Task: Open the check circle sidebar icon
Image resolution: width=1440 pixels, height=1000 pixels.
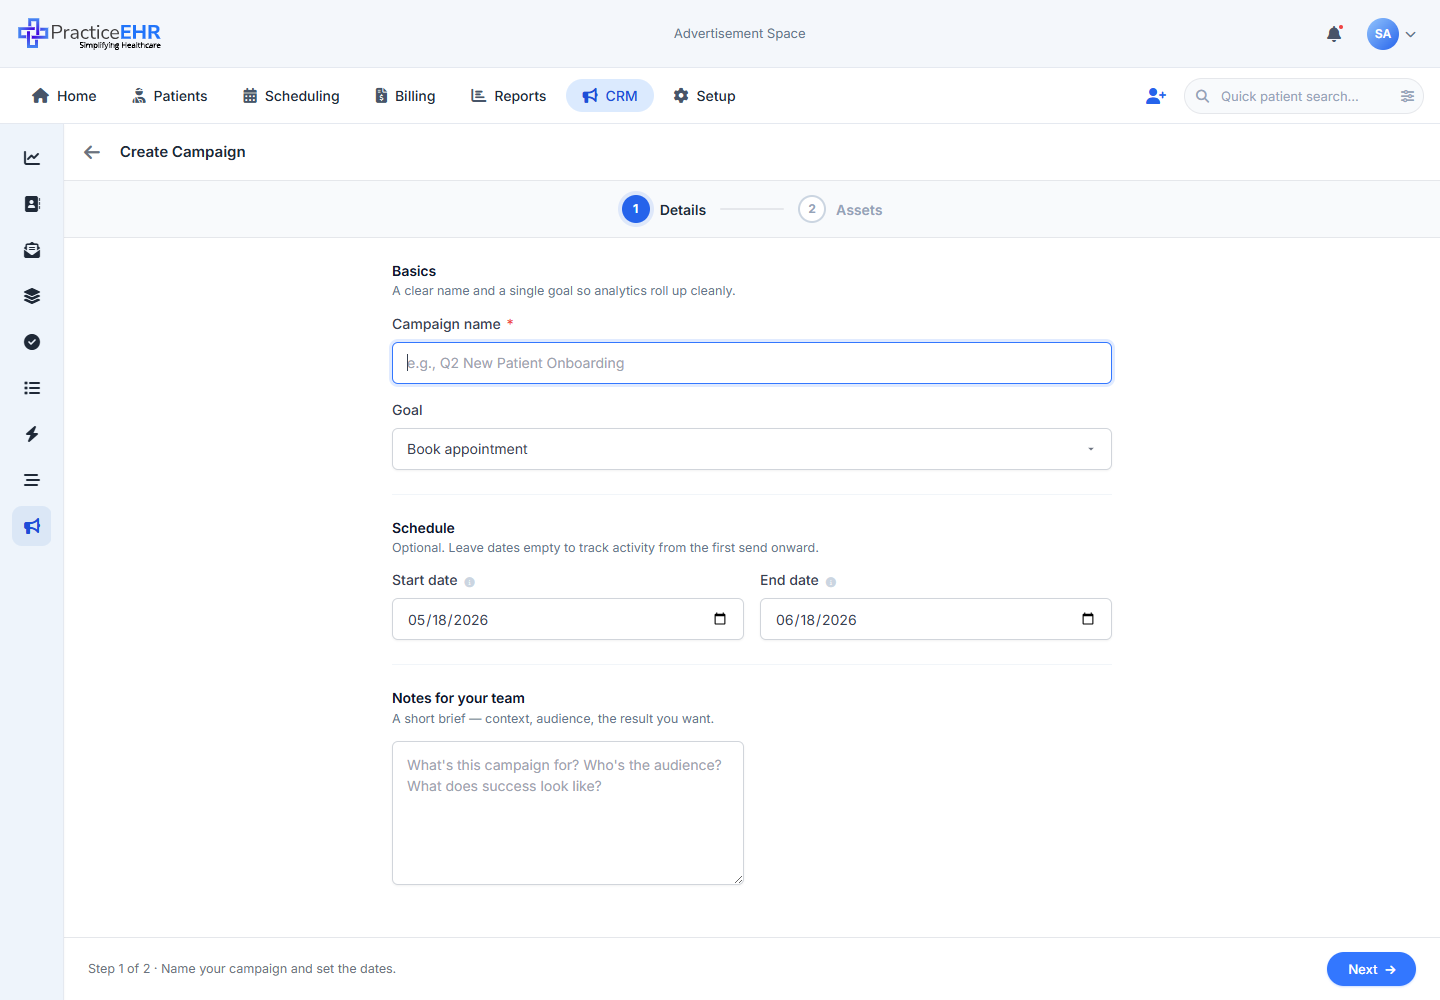Action: (32, 342)
